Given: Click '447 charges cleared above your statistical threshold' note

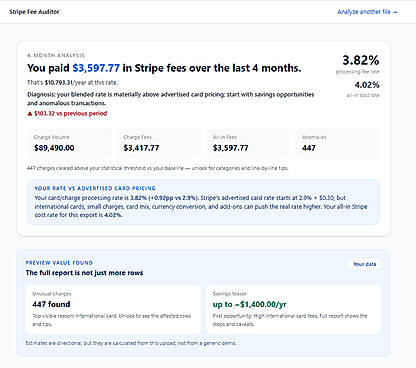Looking at the screenshot, I should [157, 168].
